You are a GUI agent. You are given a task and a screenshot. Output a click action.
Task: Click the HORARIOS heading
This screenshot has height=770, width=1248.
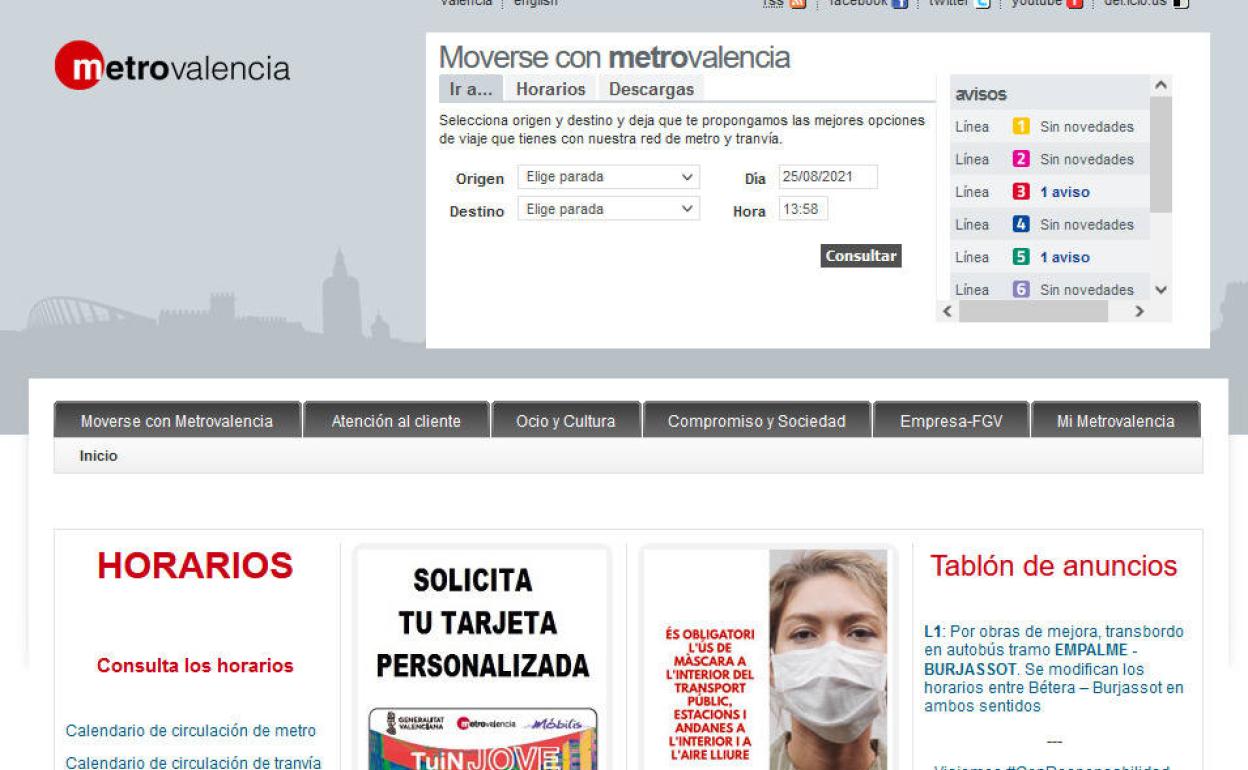coord(195,566)
